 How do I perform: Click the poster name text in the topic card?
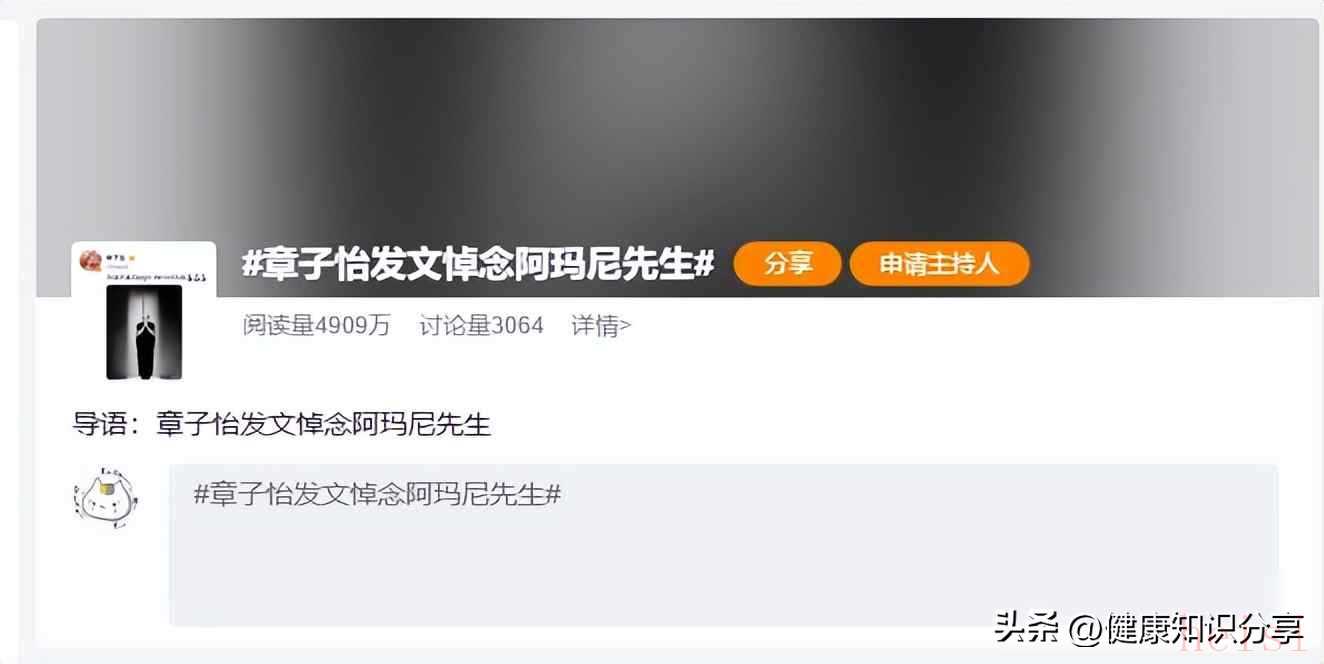coord(115,258)
